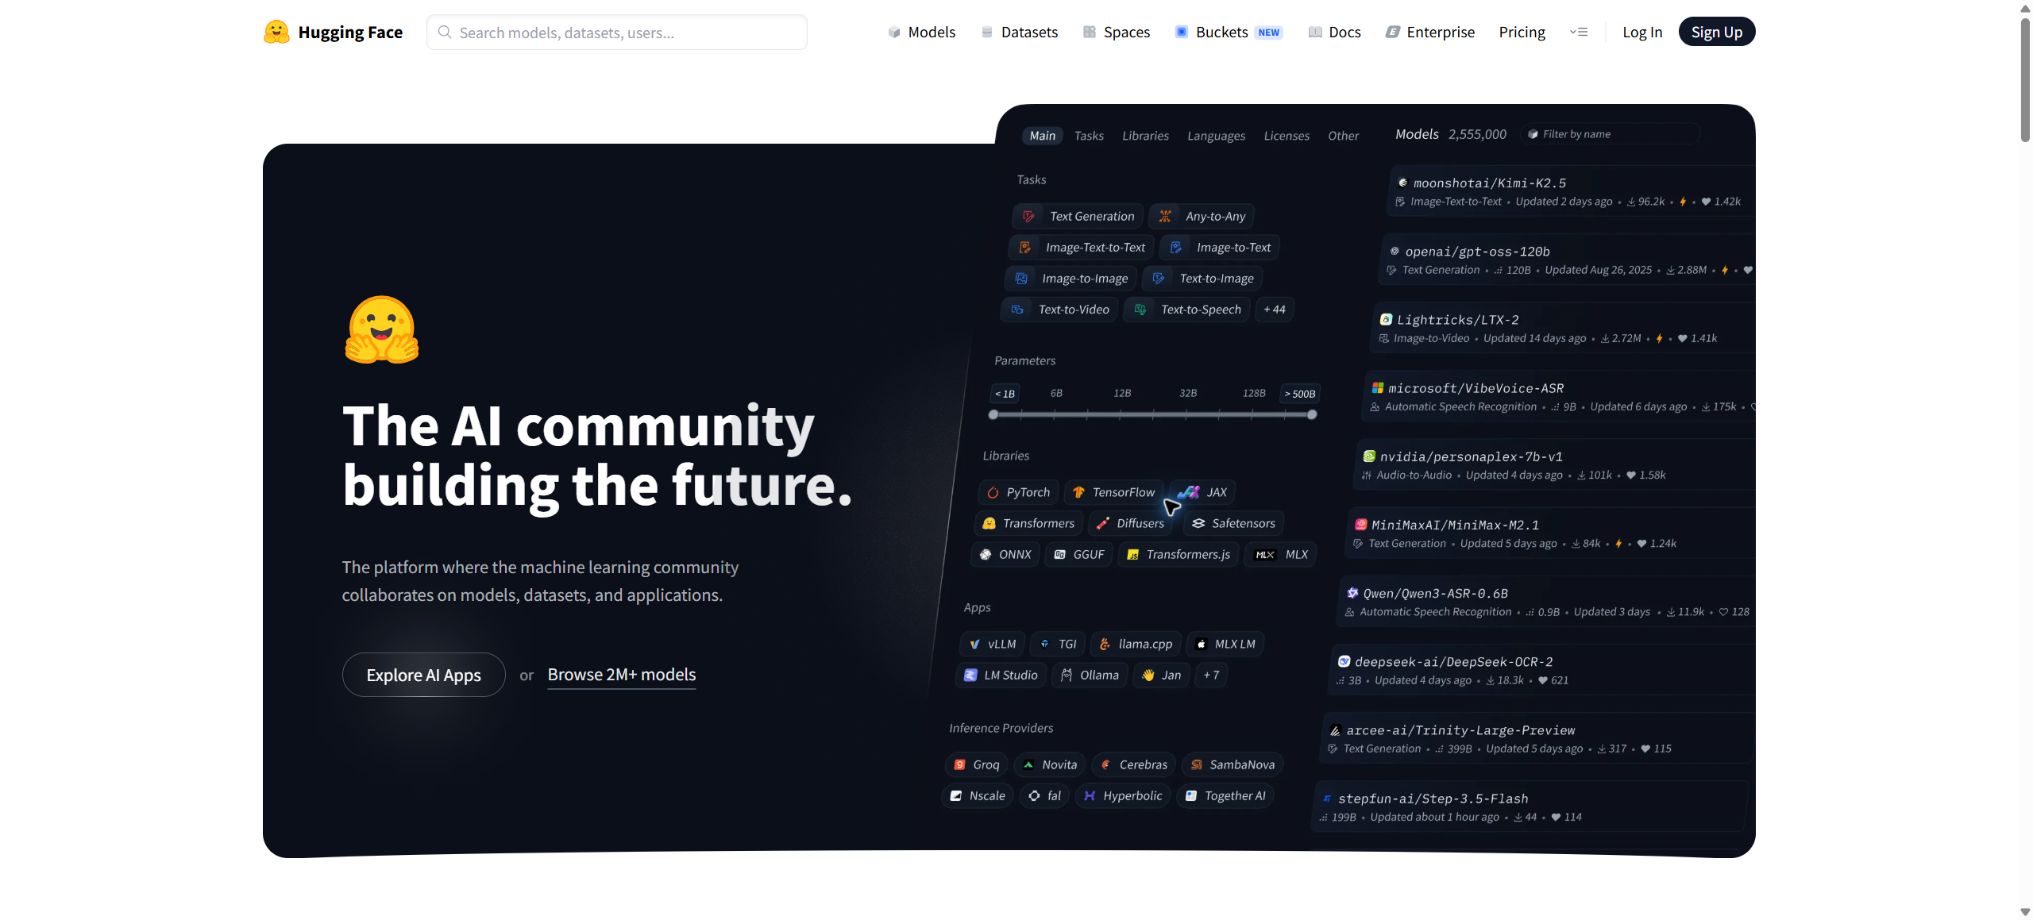
Task: Click the GGUF library icon
Action: coord(1060,554)
